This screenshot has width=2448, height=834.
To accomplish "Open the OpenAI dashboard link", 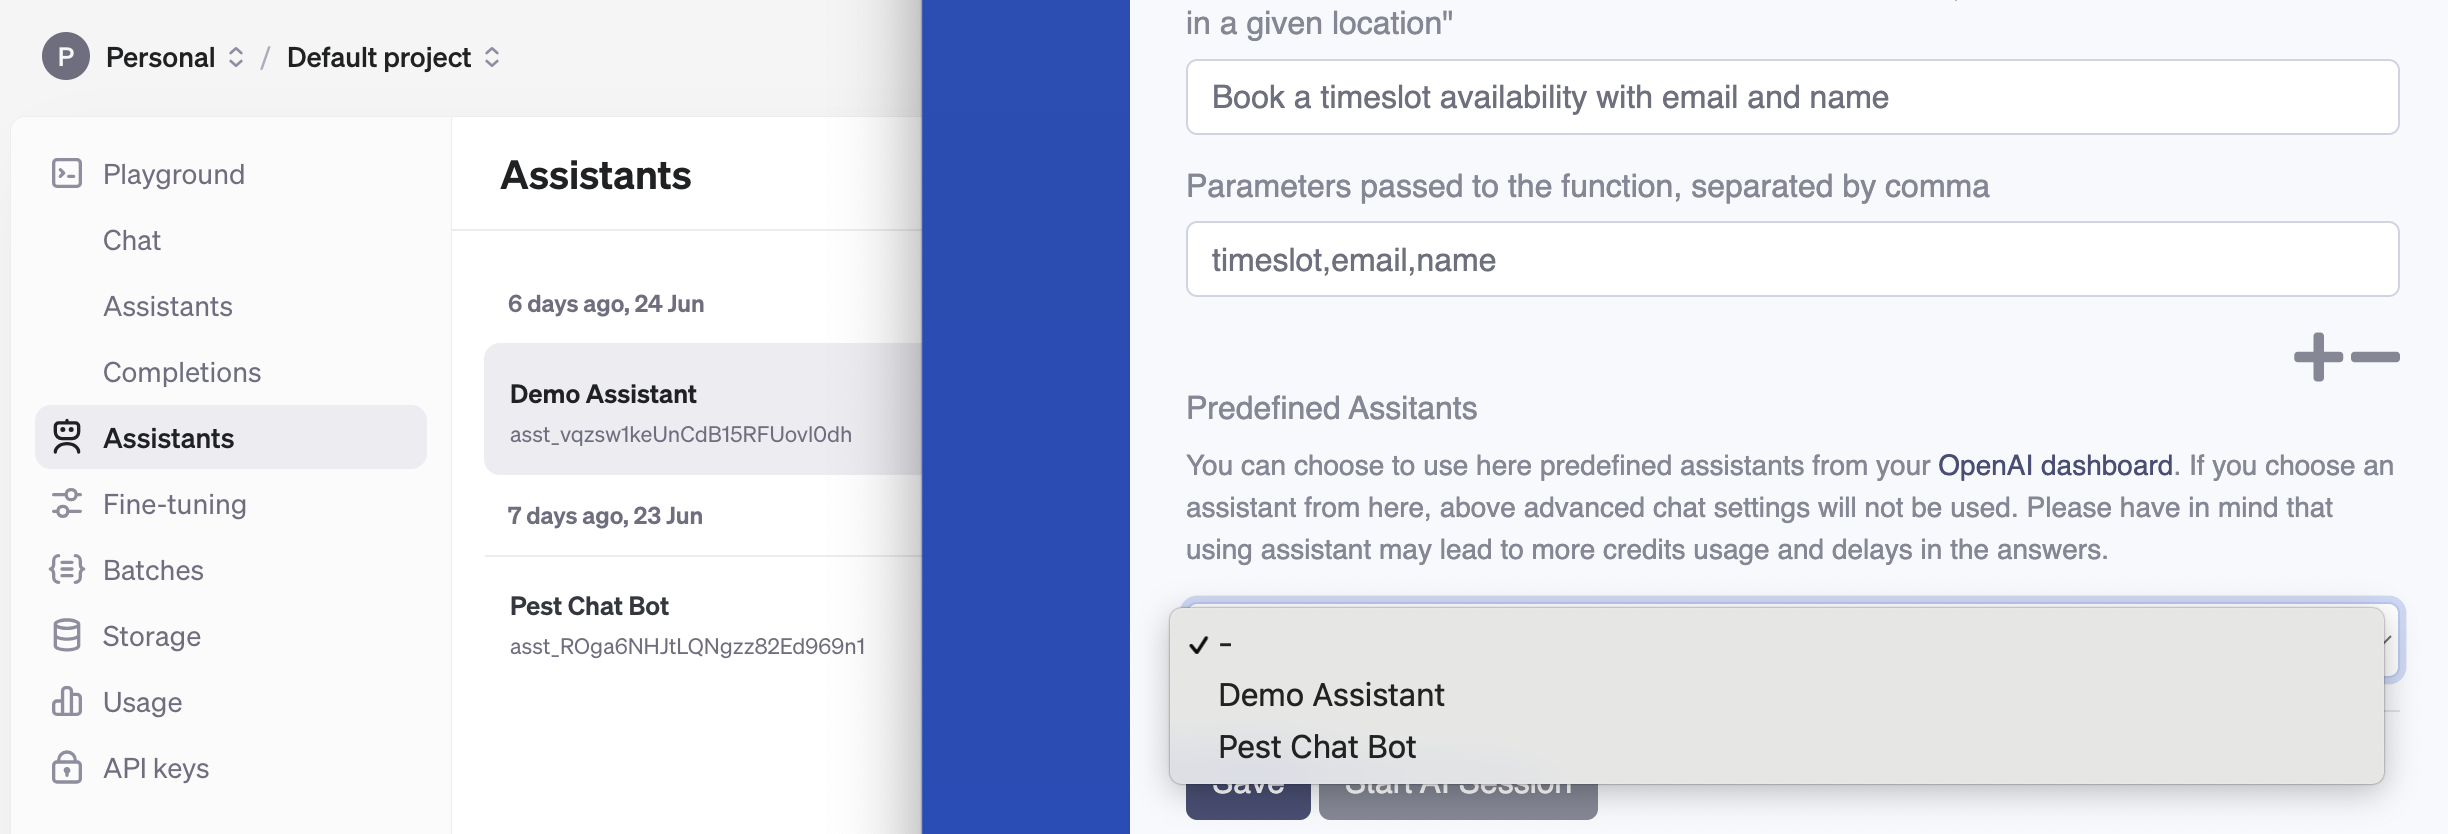I will 2054,465.
